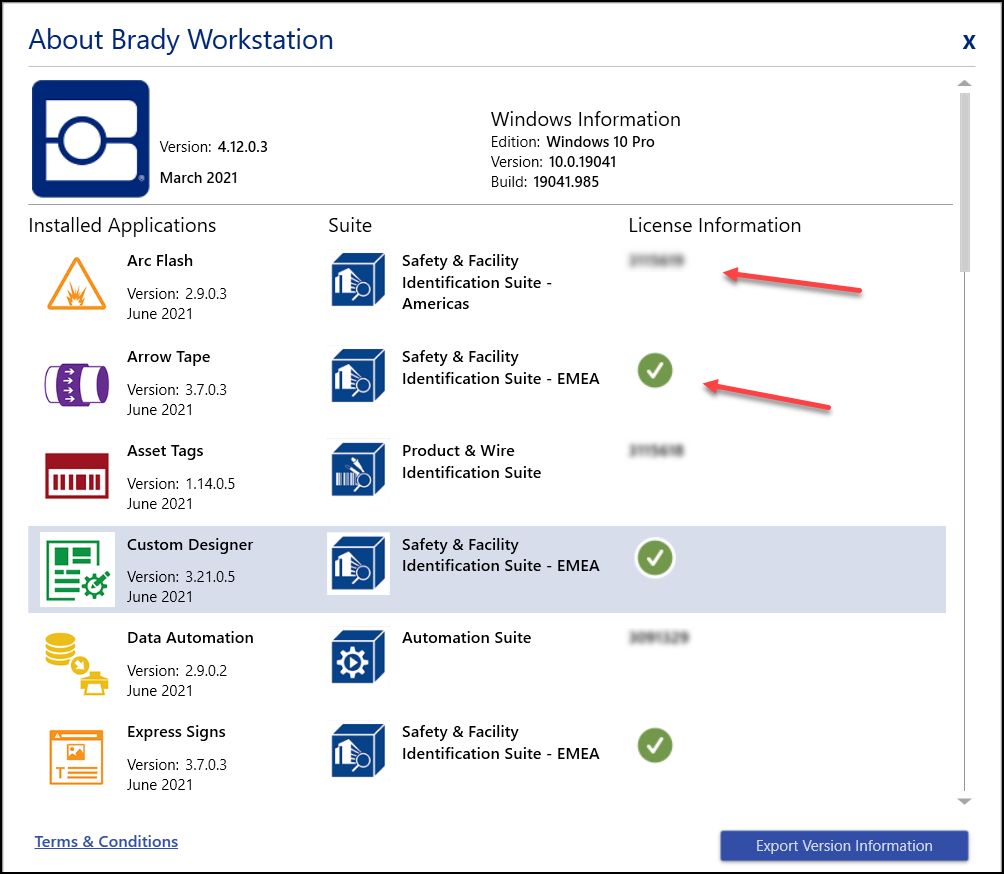Click the Export Version Information button

tap(843, 845)
